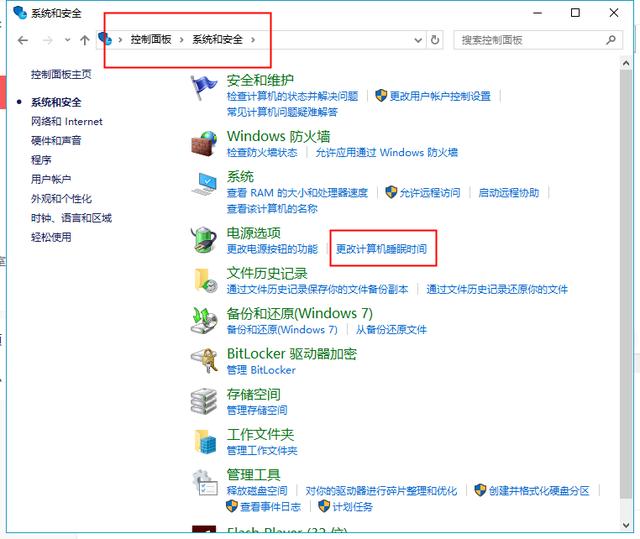Open 通过文件历史记录还原你的文件 link
This screenshot has height=539, width=640.
click(x=497, y=289)
